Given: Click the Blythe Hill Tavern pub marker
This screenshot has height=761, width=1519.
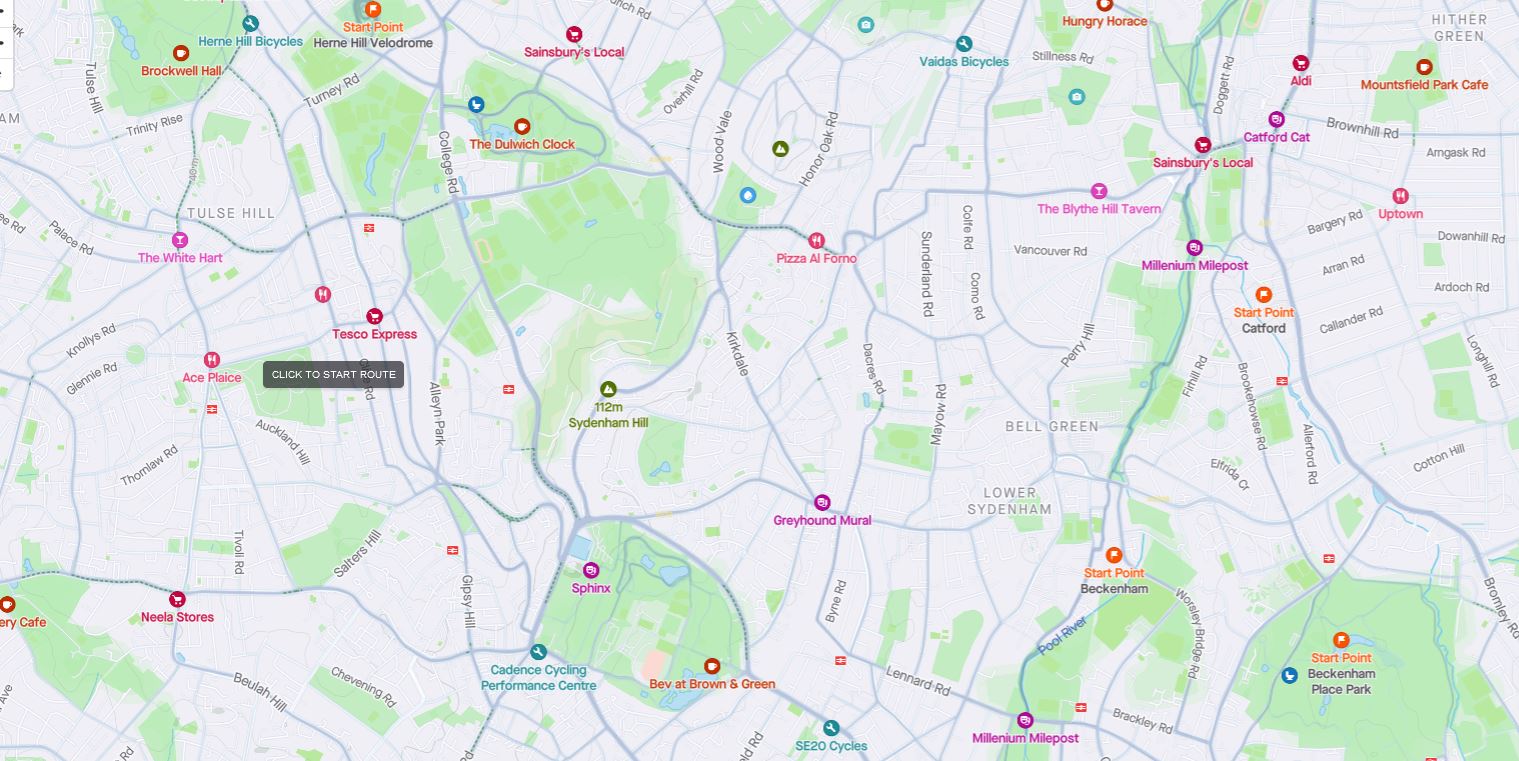Looking at the screenshot, I should tap(1099, 191).
